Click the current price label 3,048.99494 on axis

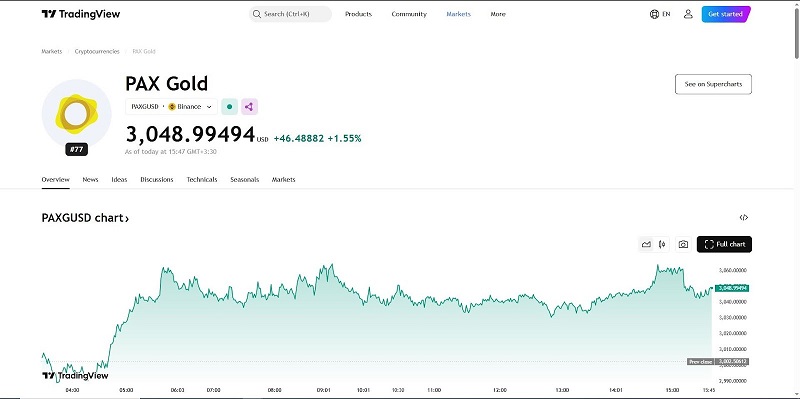point(732,288)
